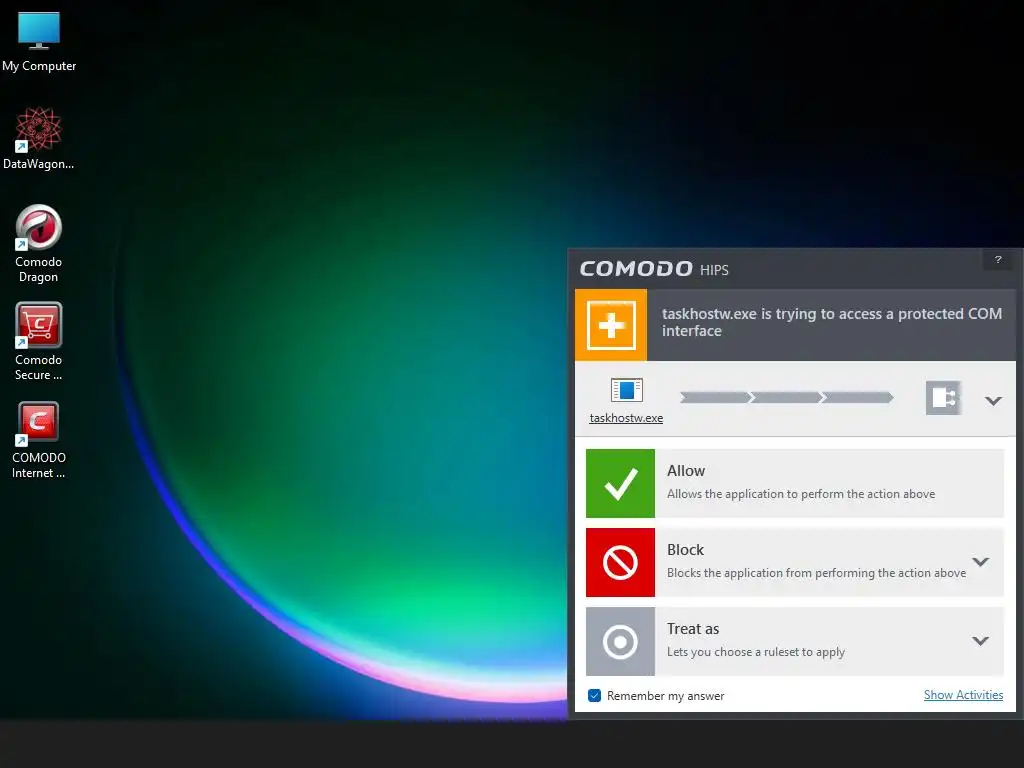Click the gray Treat as icon
This screenshot has width=1024, height=768.
point(620,641)
